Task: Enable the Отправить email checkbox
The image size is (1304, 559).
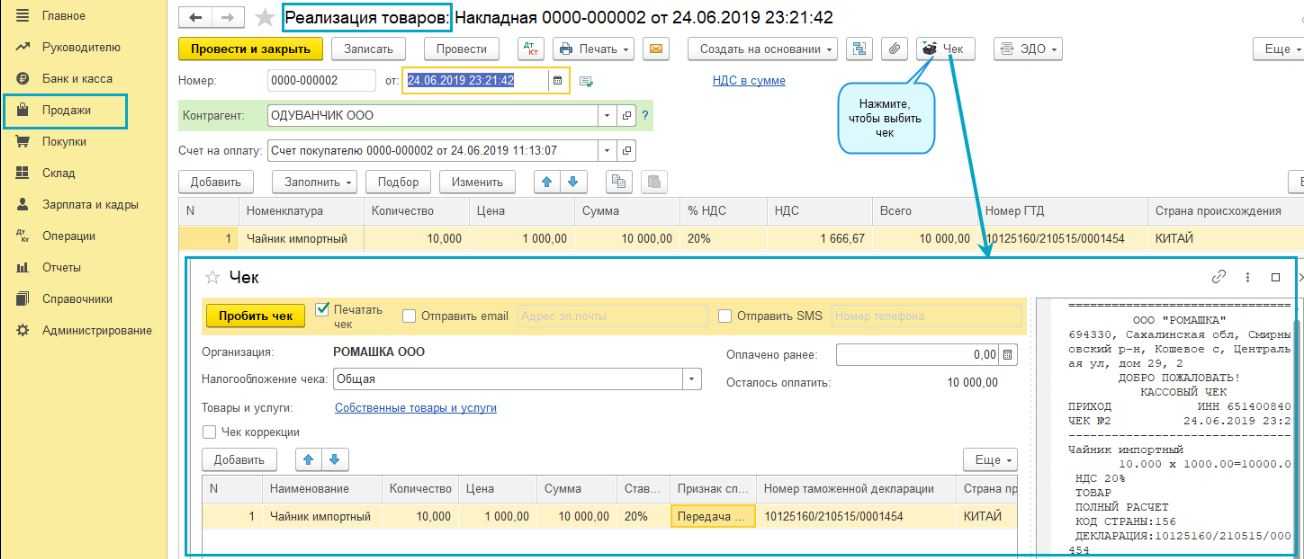Action: click(409, 316)
